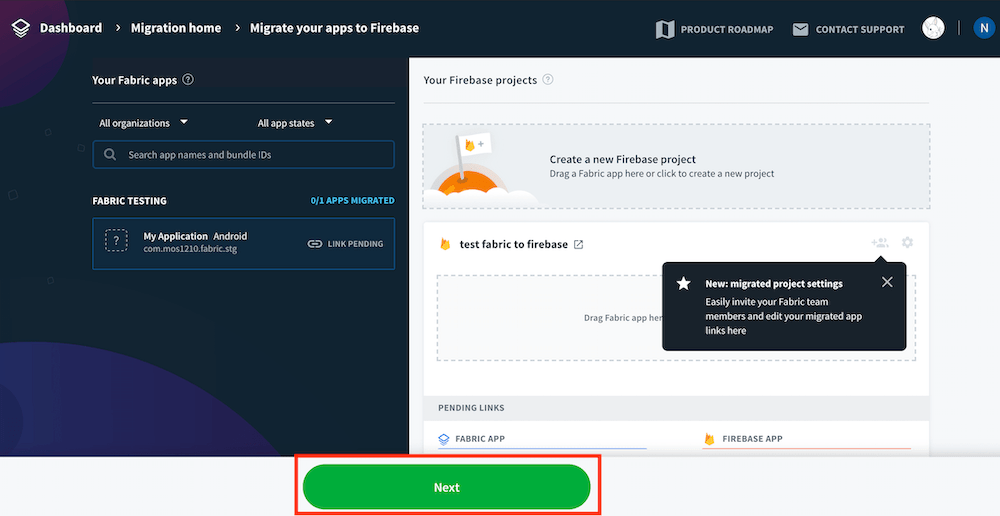
Task: Click 0/1 APPS MIGRATED status
Action: tap(353, 200)
